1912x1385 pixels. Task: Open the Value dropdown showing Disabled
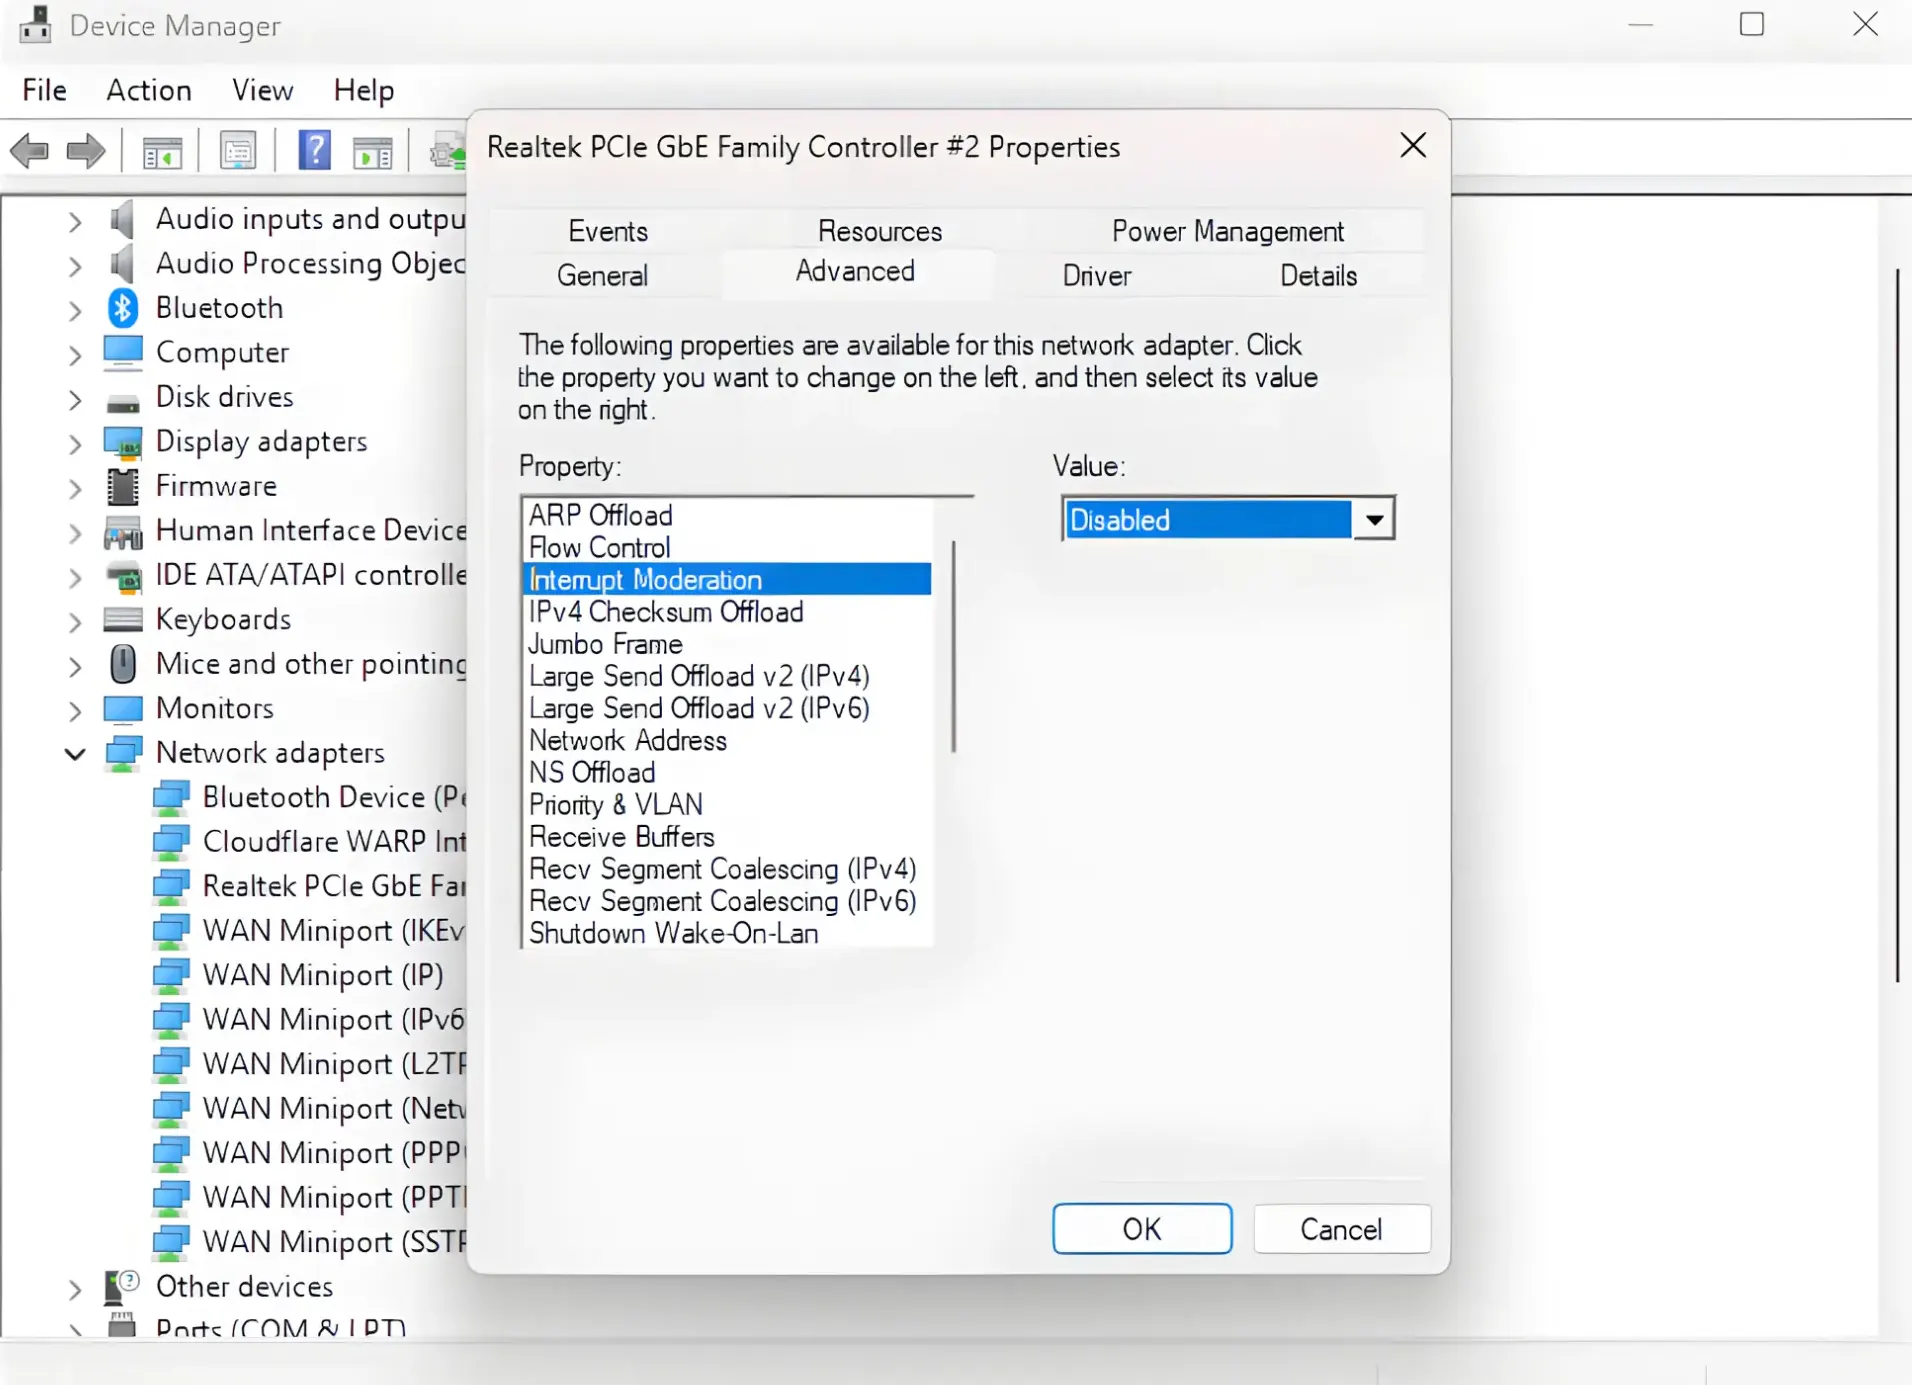pyautogui.click(x=1228, y=520)
